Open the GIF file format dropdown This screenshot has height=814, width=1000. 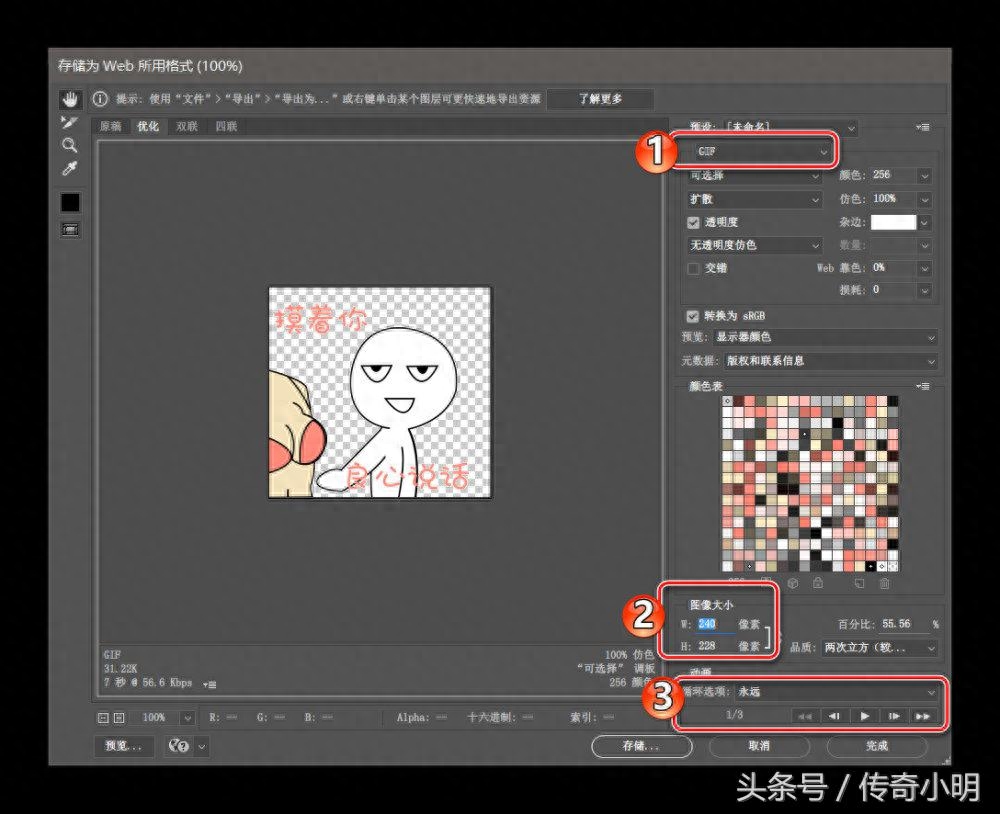[x=764, y=152]
